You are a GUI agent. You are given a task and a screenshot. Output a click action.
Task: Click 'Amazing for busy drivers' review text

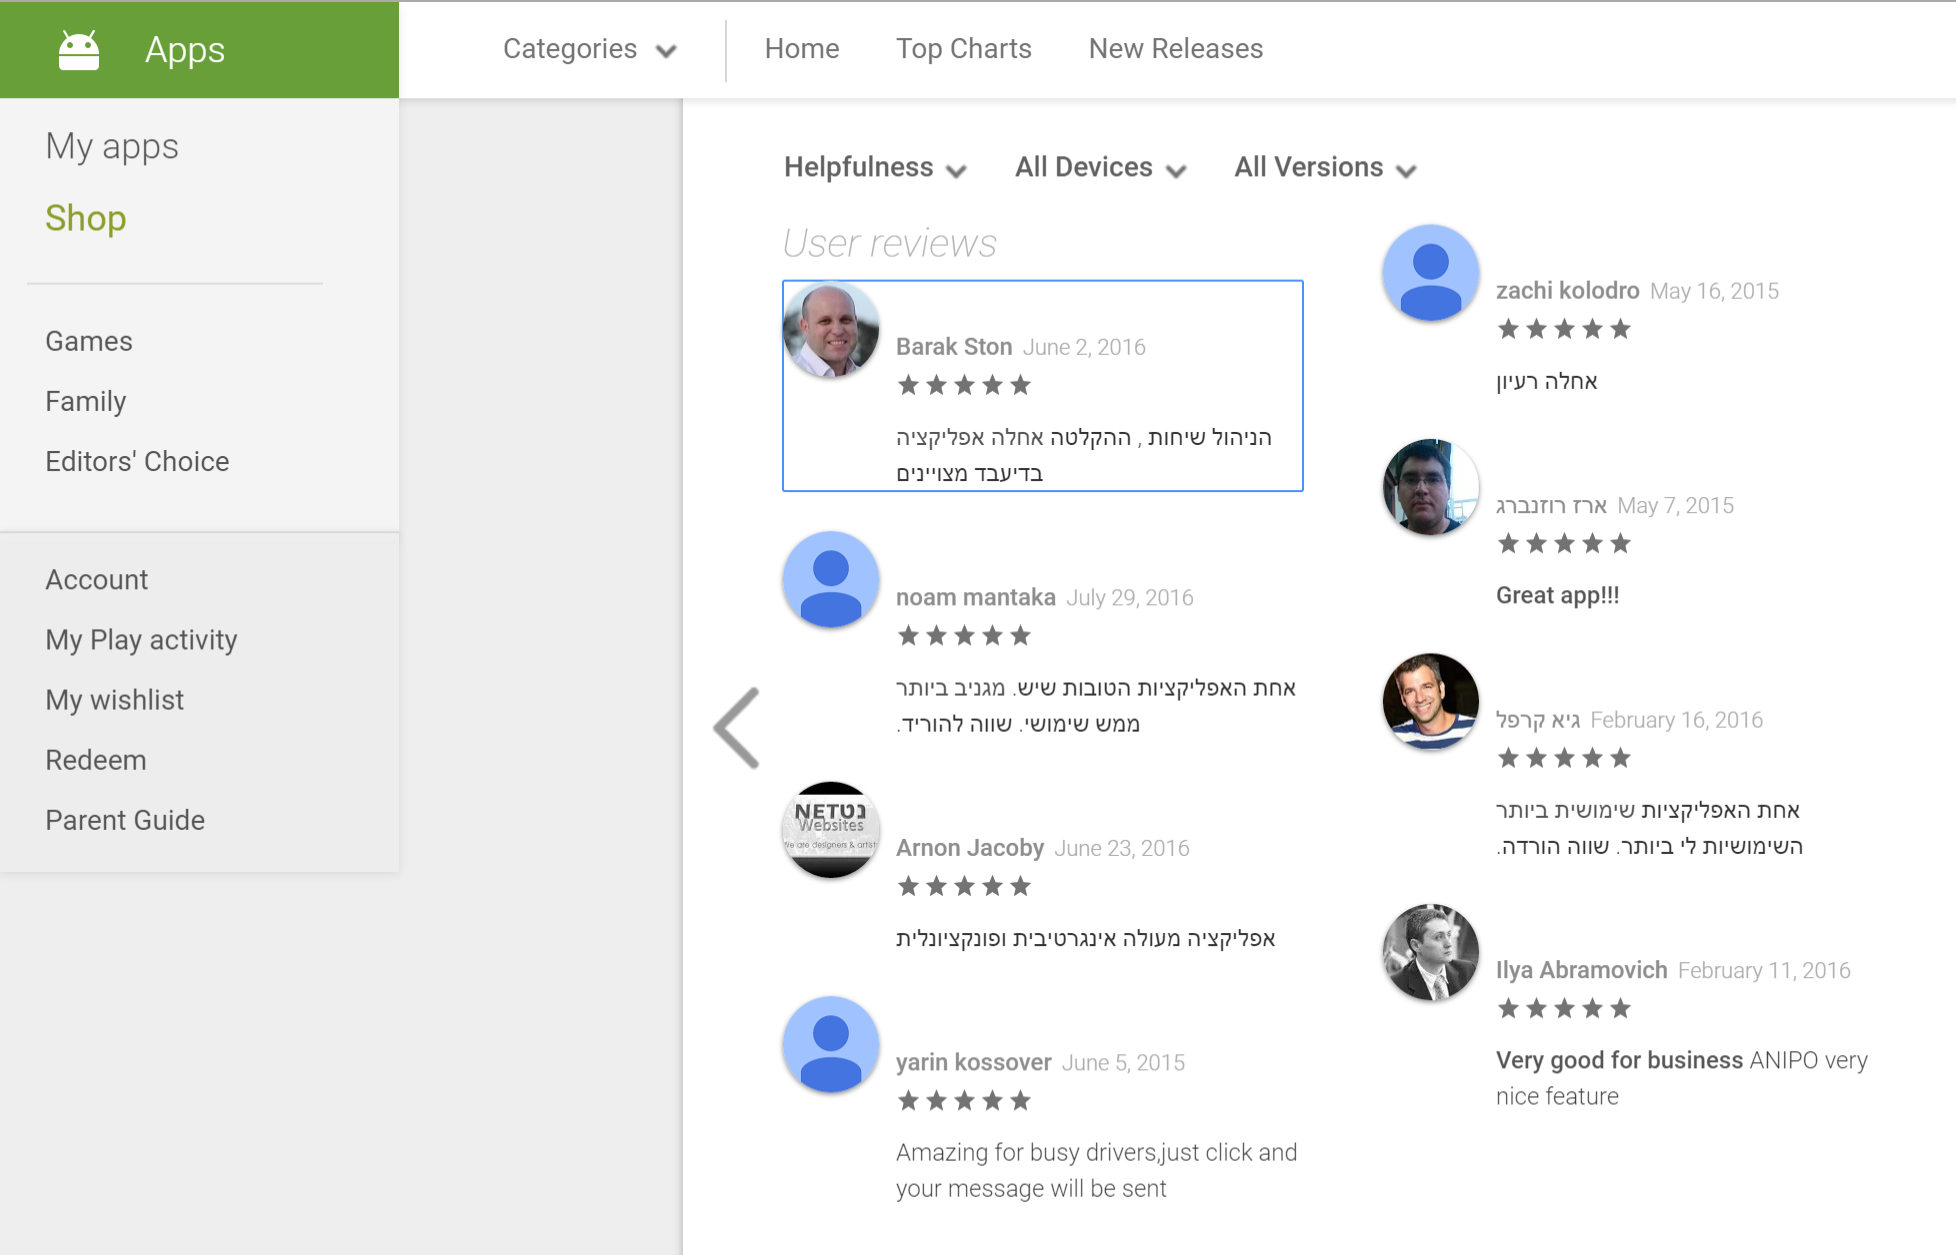tap(1097, 1171)
